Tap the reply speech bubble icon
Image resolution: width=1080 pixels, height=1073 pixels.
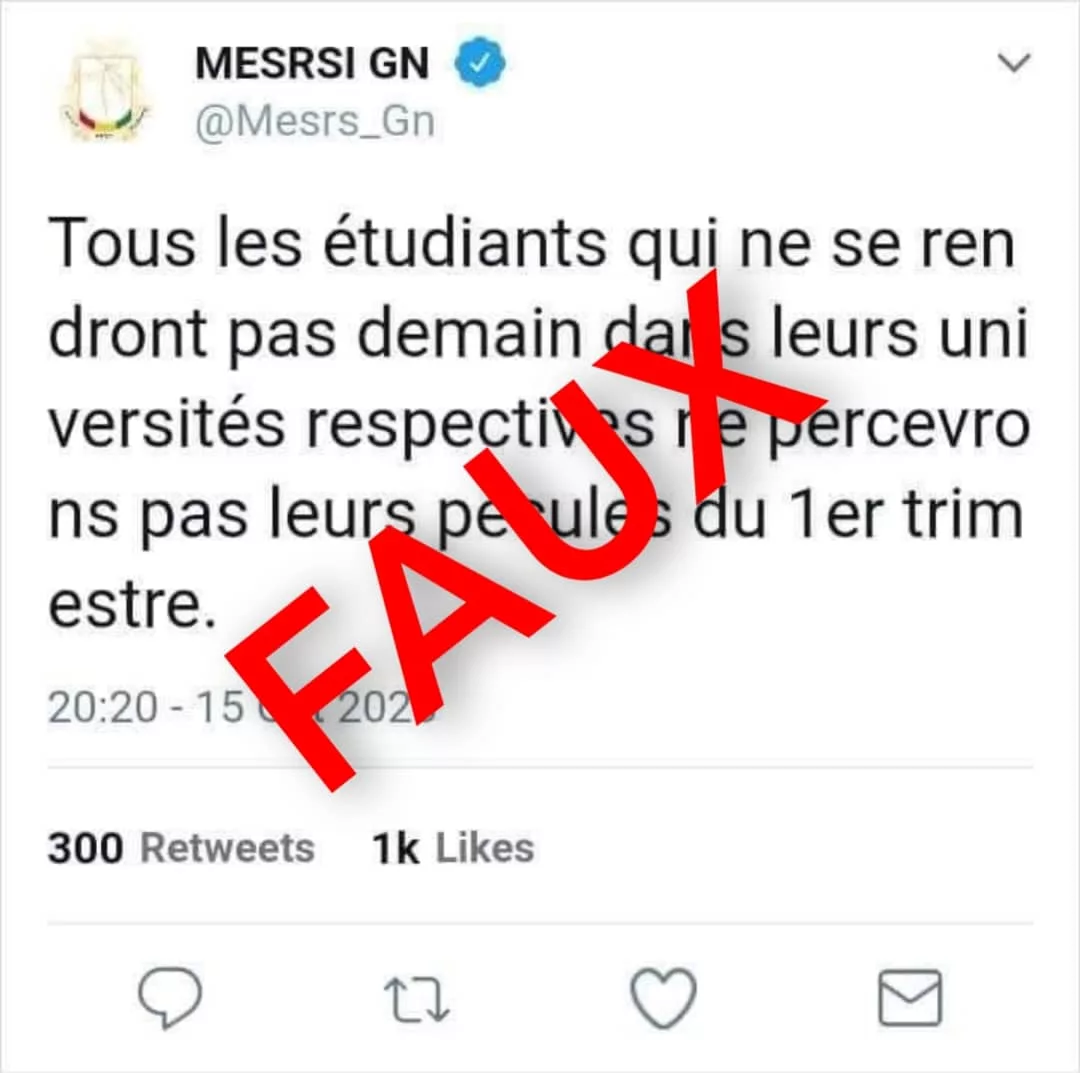click(170, 997)
